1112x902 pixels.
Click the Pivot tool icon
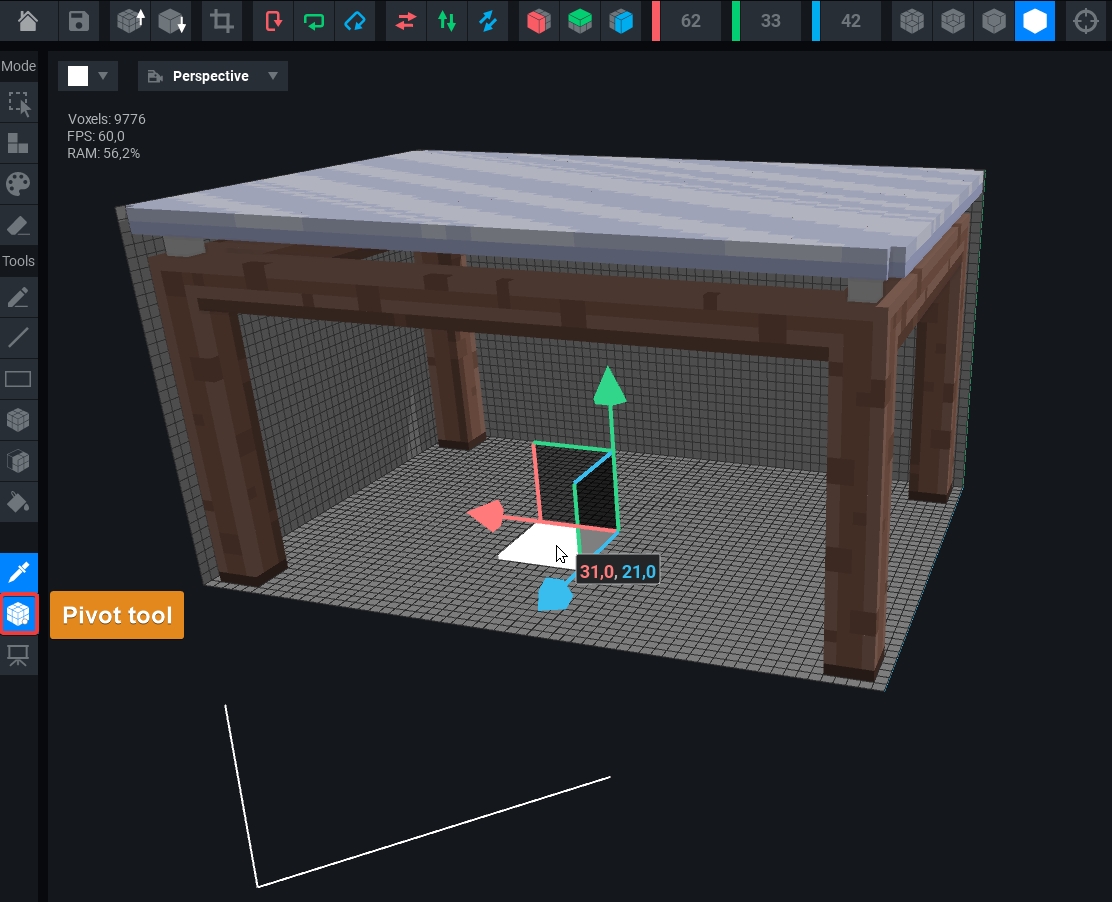pyautogui.click(x=19, y=614)
